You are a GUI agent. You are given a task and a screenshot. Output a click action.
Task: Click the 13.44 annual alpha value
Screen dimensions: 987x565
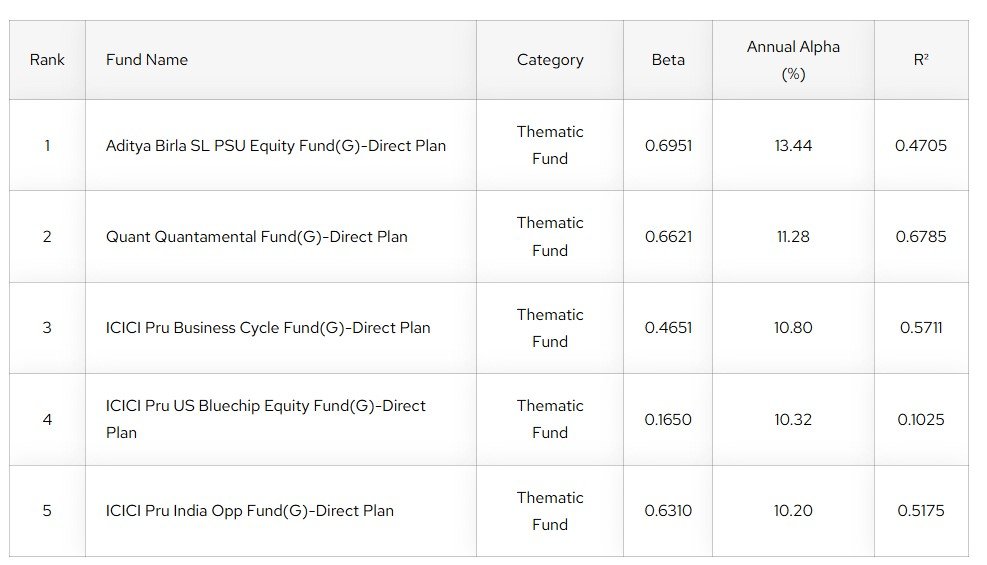click(793, 146)
